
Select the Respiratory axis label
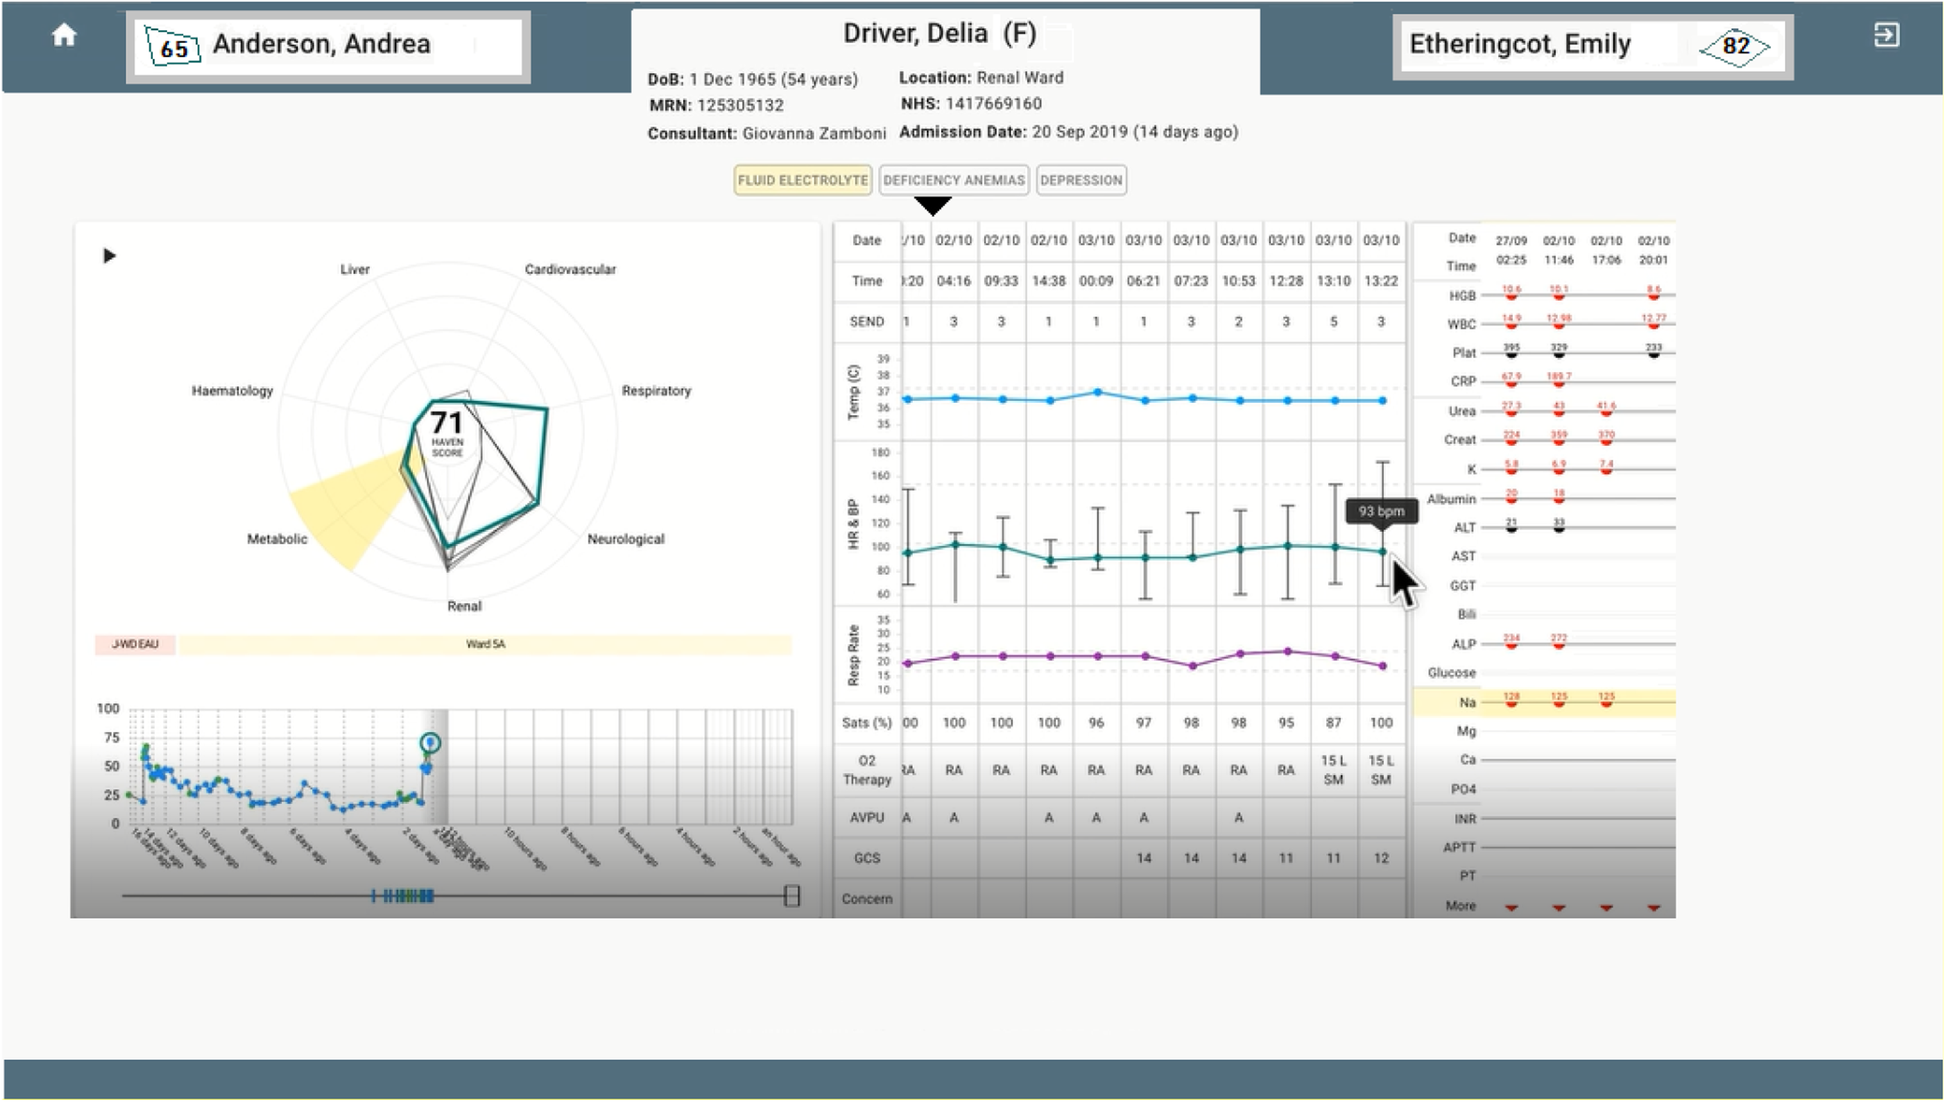[x=656, y=391]
